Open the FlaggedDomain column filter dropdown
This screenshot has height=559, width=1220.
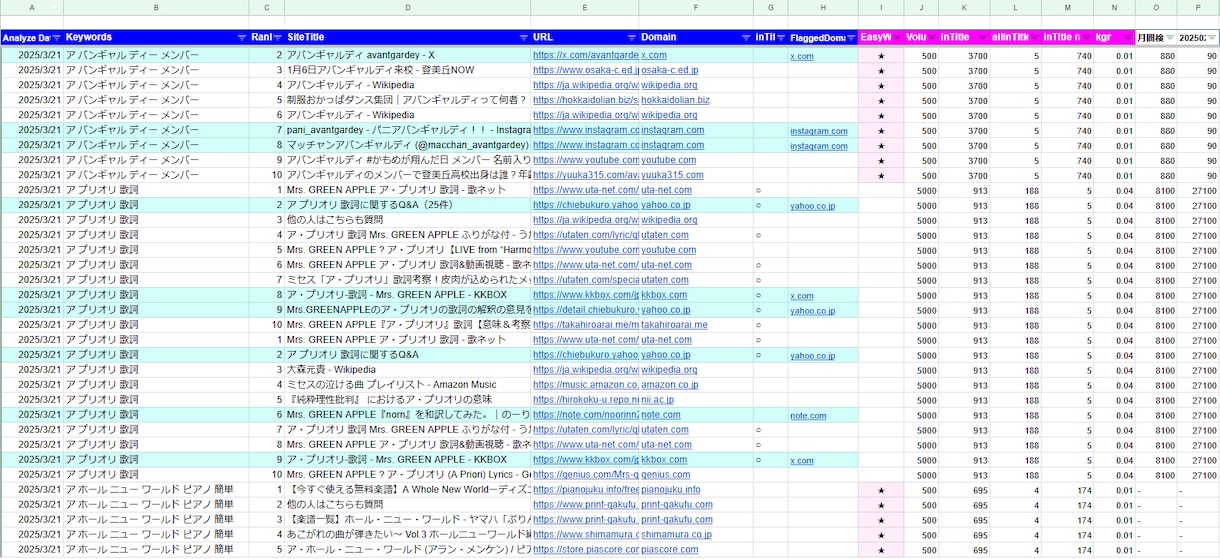(x=851, y=38)
